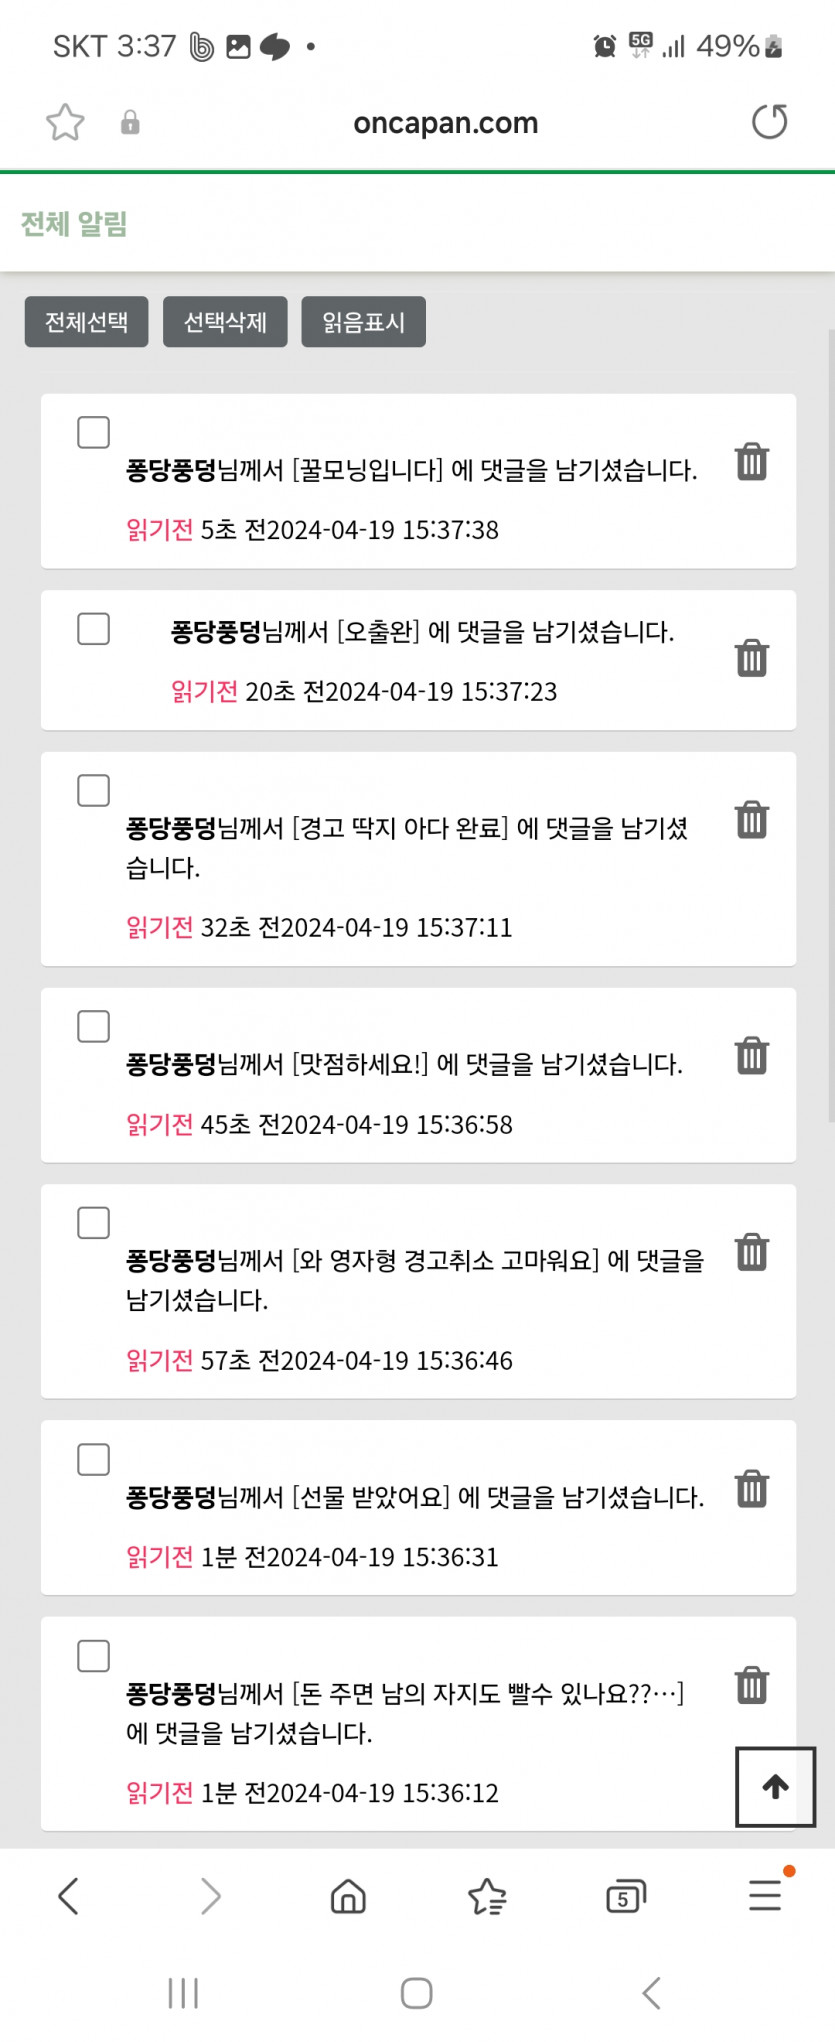This screenshot has height=2042, width=835.
Task: Trash the 맛점하세요! notification
Action: click(x=752, y=1055)
